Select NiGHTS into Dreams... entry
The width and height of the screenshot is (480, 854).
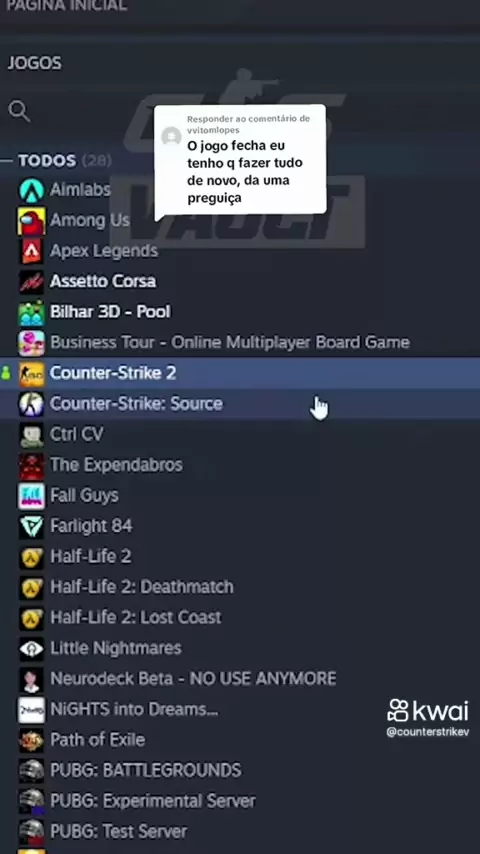pos(134,709)
